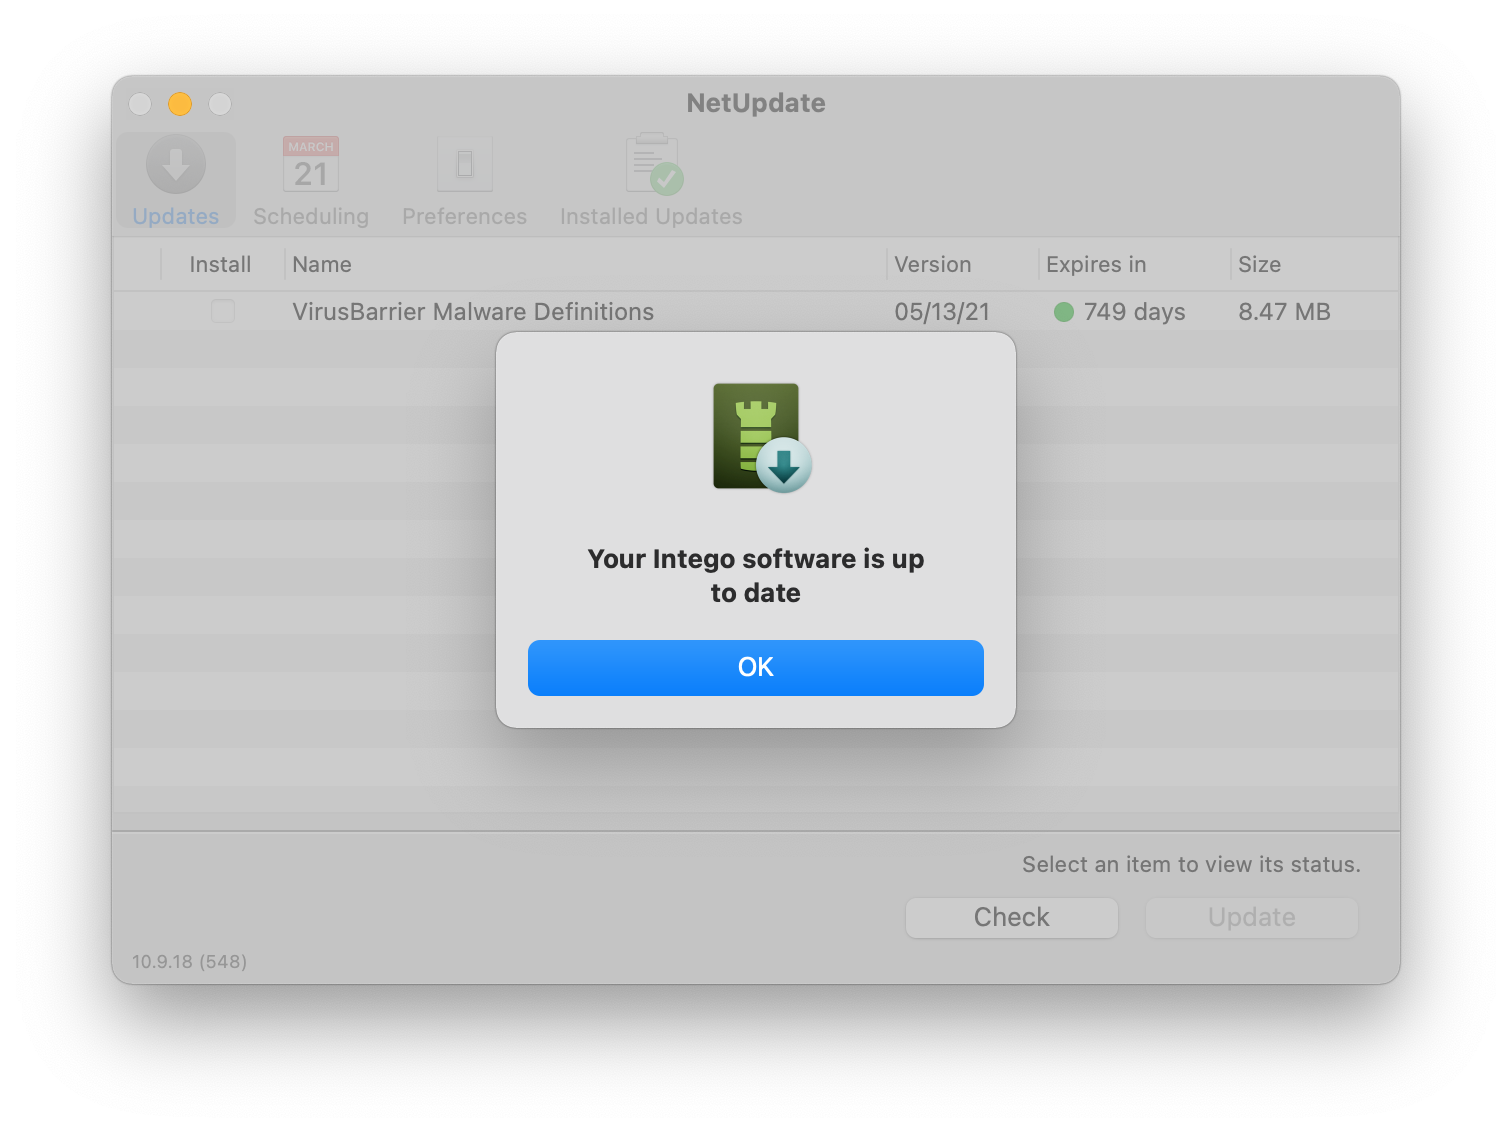
Task: Open the Scheduling calendar icon
Action: pyautogui.click(x=311, y=165)
